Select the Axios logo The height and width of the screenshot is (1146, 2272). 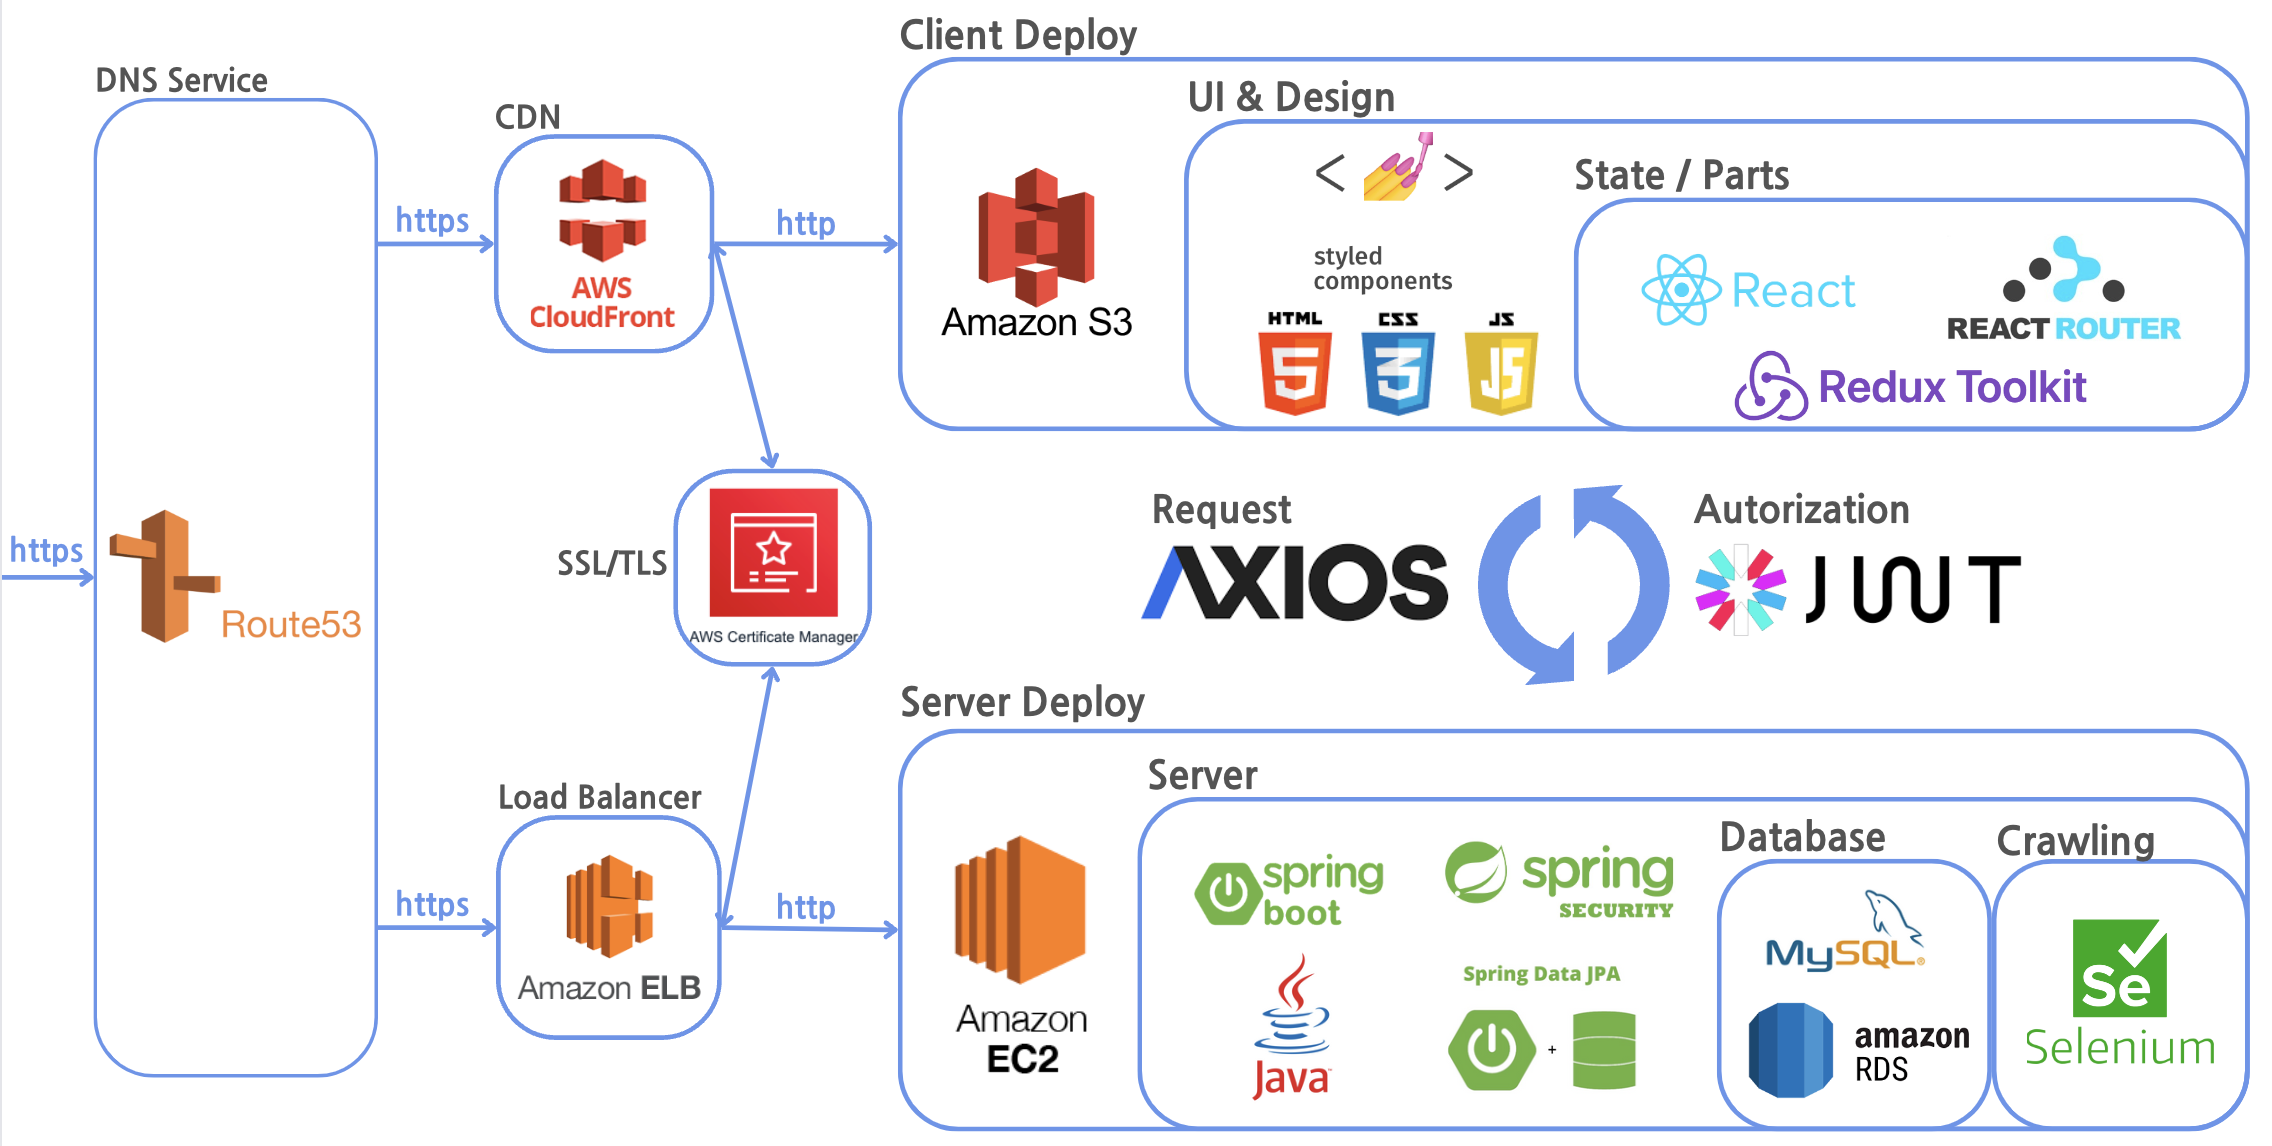tap(1295, 583)
